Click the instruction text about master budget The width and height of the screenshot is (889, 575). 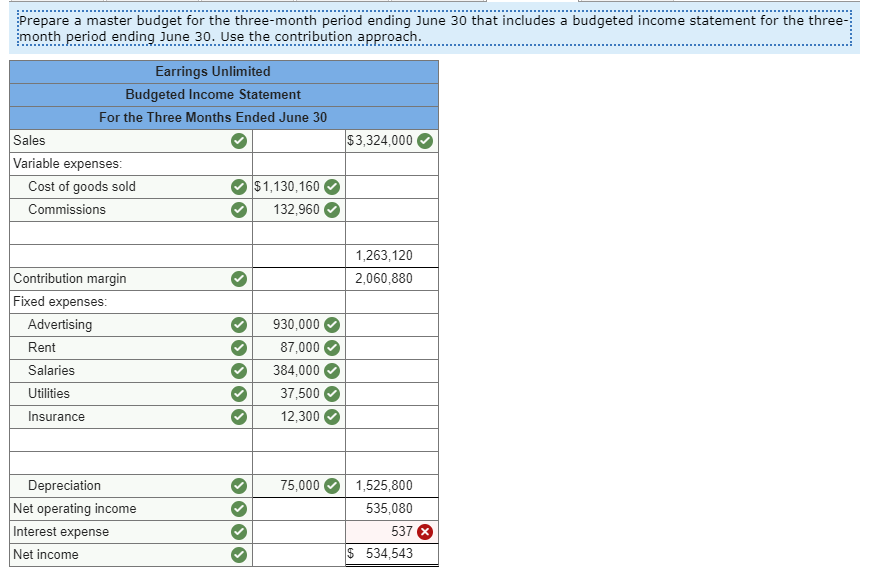(x=434, y=28)
